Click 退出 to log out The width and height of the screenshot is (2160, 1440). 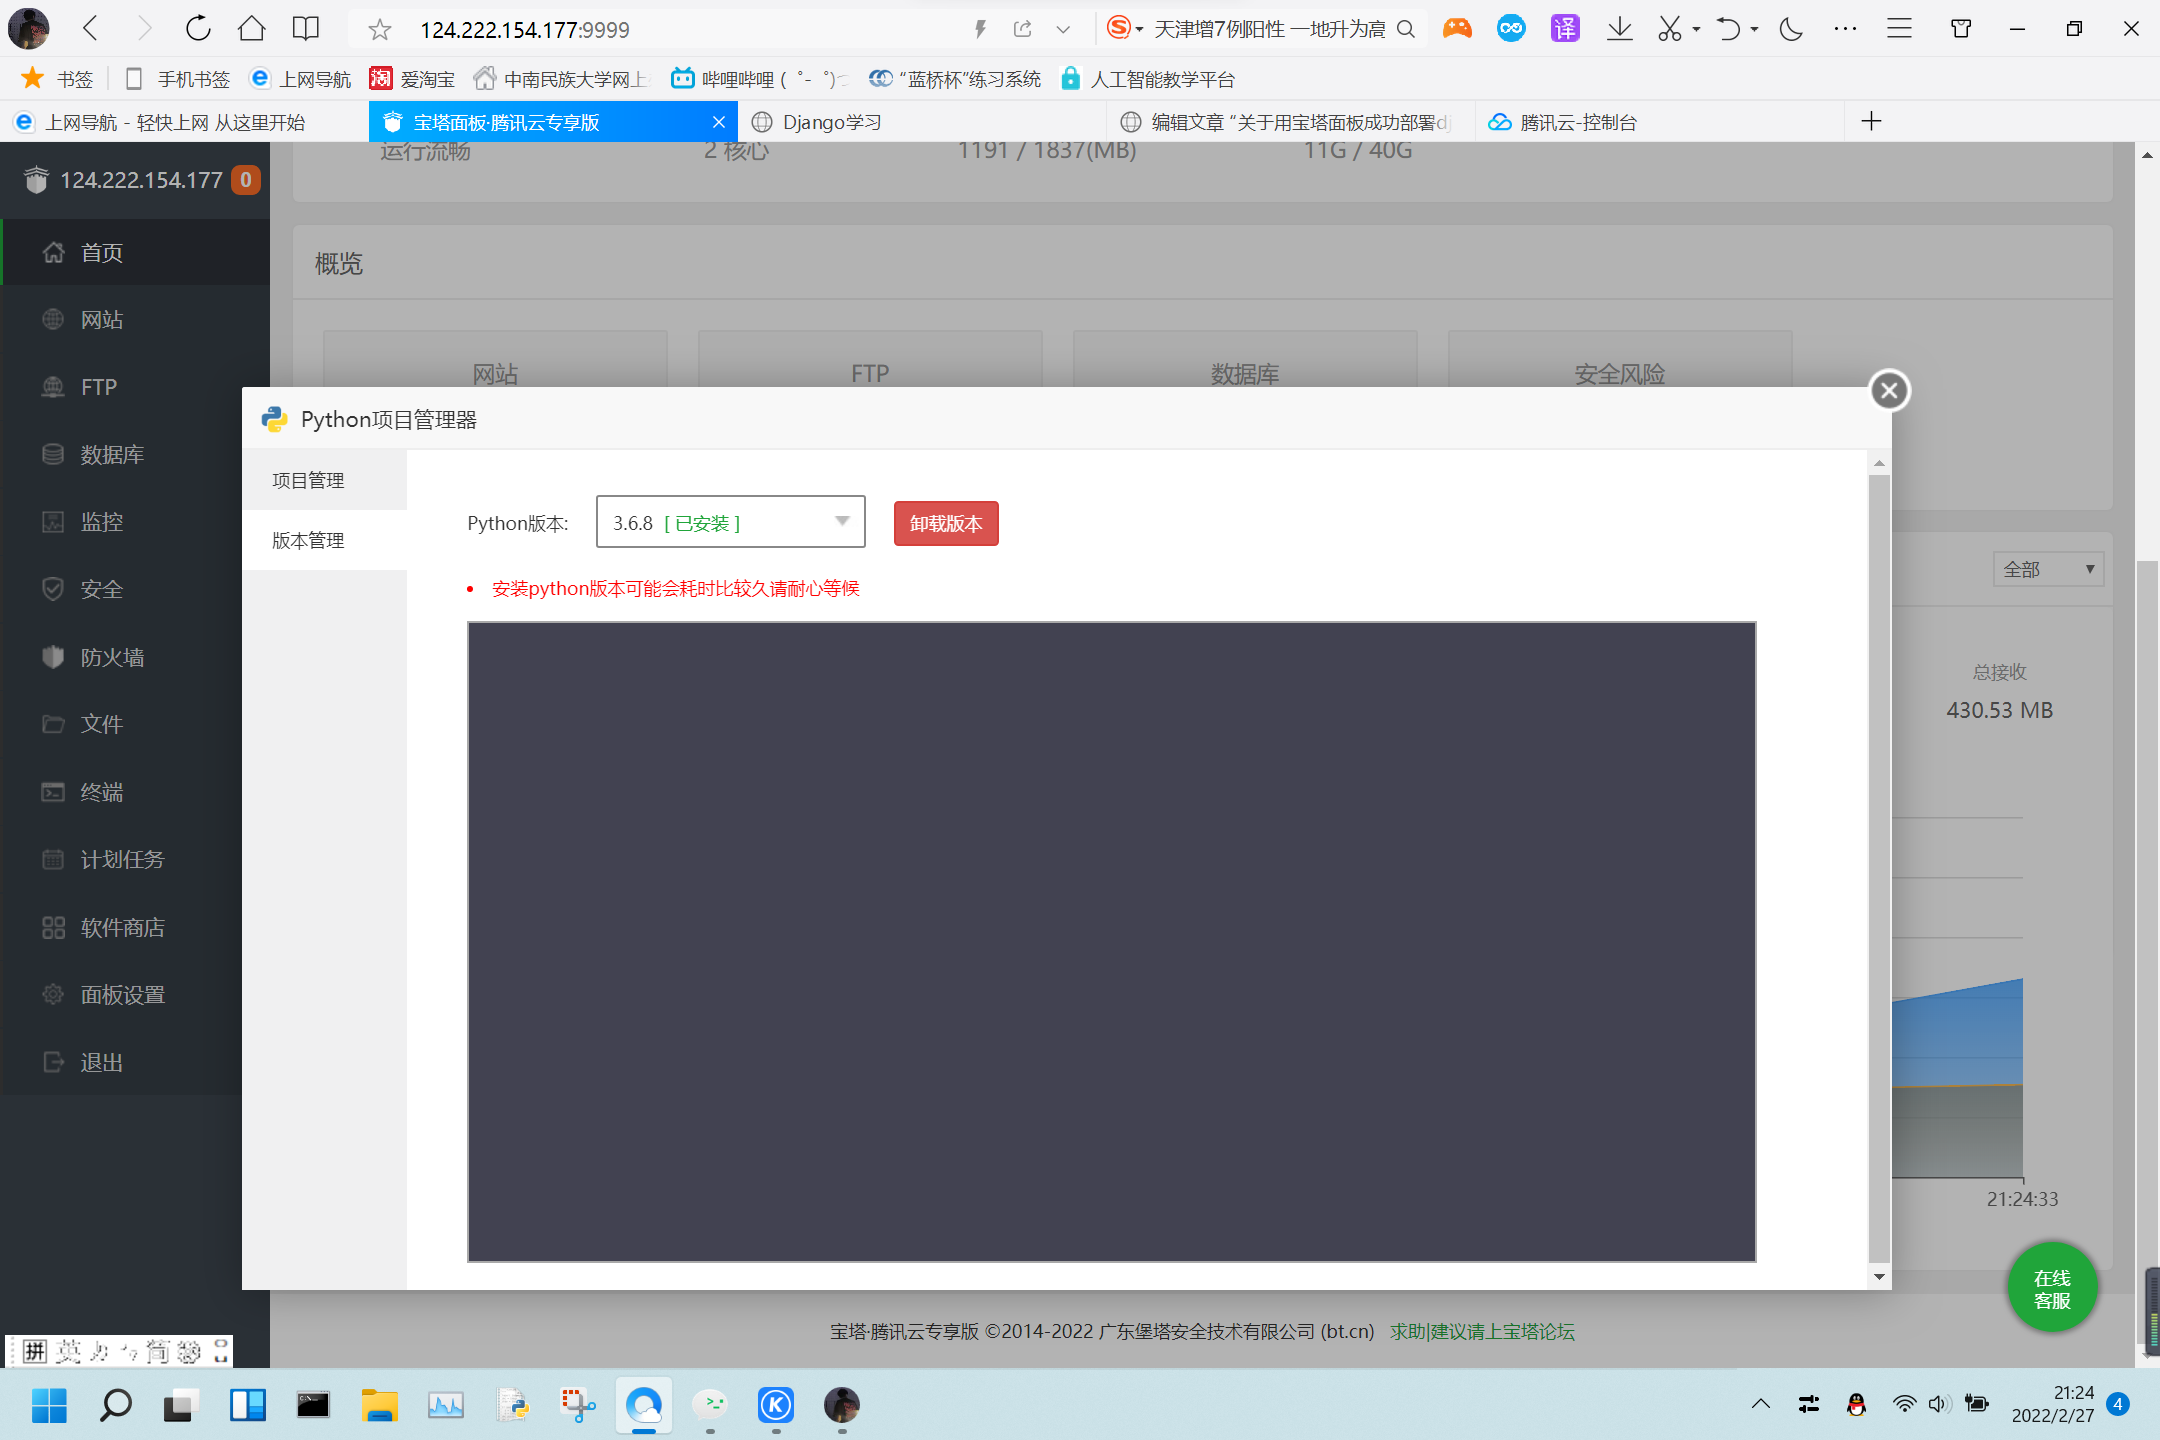pyautogui.click(x=123, y=1062)
